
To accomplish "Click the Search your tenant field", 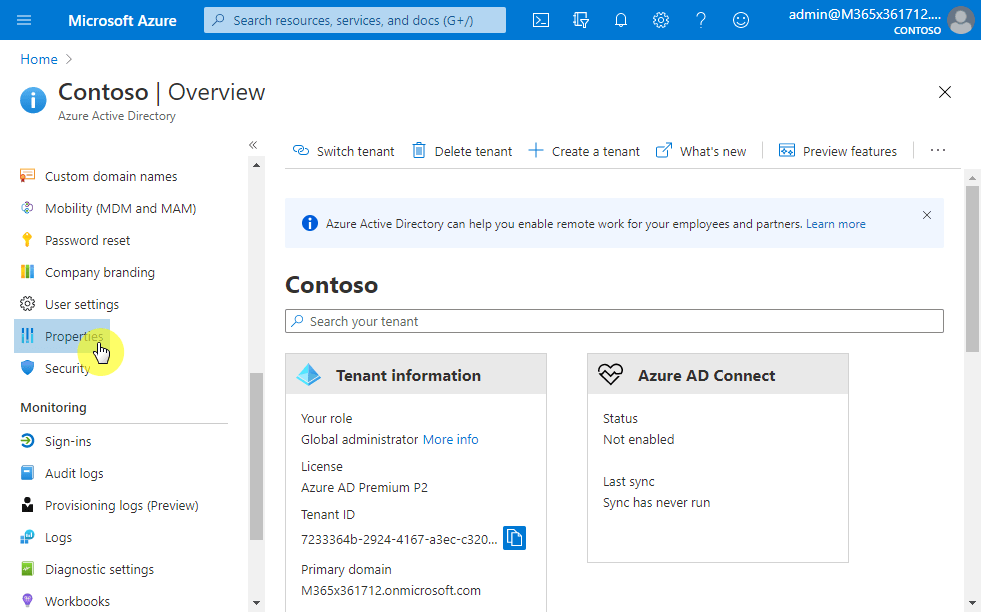I will pyautogui.click(x=614, y=321).
